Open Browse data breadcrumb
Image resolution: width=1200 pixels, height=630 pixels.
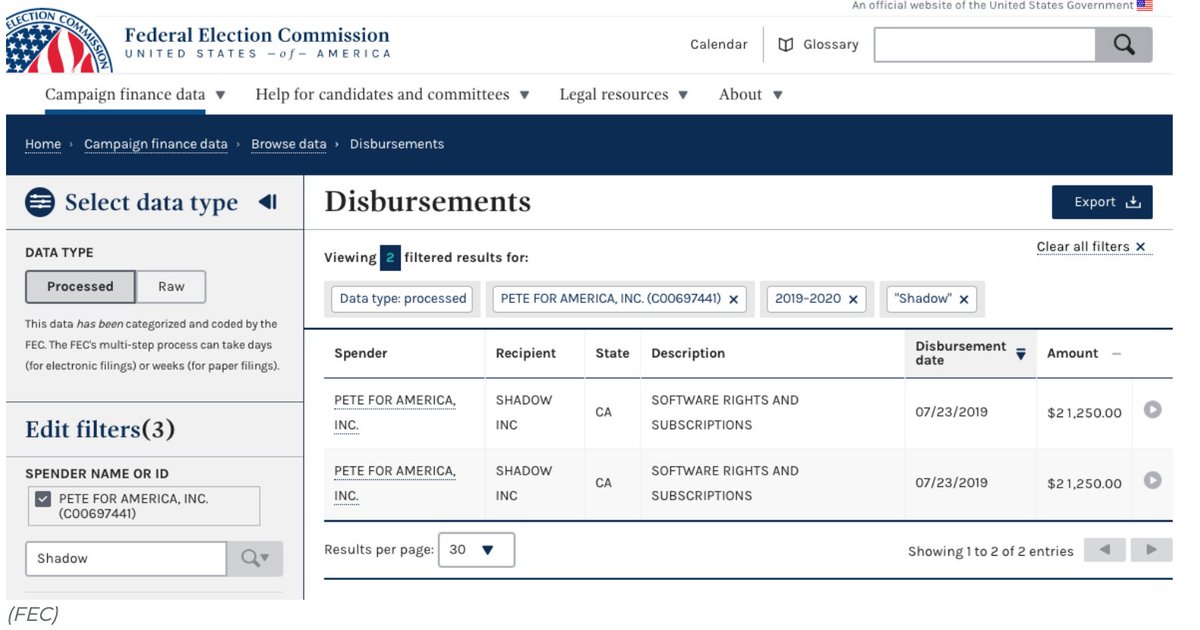click(289, 144)
